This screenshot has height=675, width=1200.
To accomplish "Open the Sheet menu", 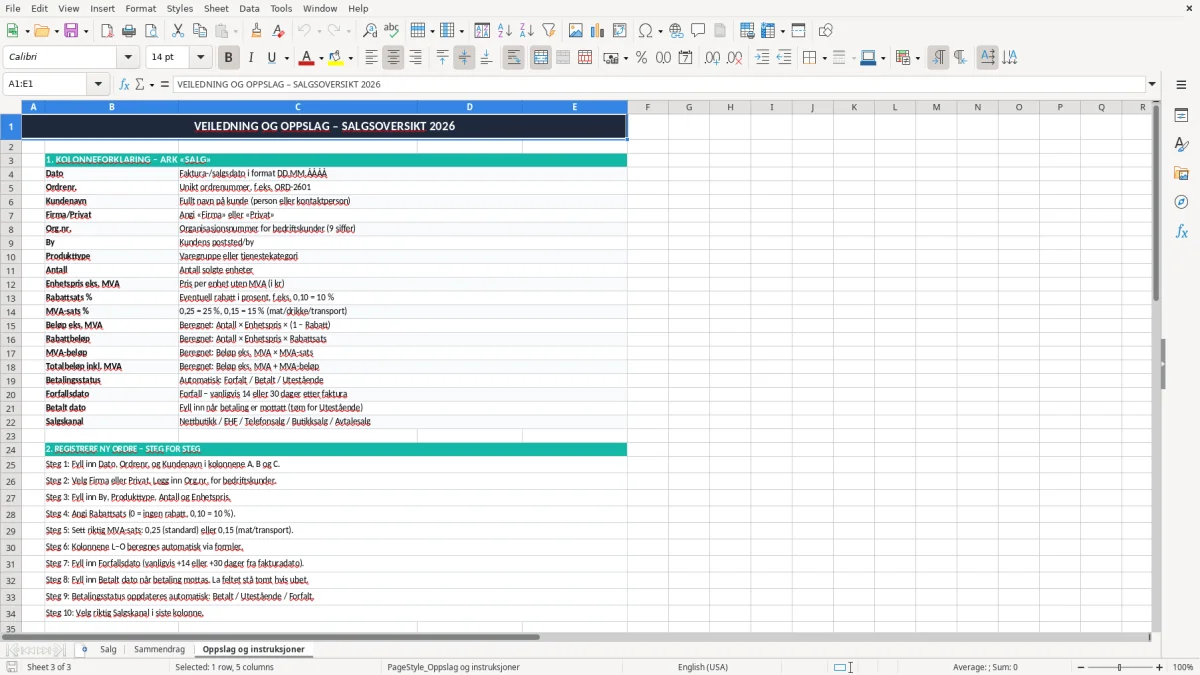I will pos(216,8).
